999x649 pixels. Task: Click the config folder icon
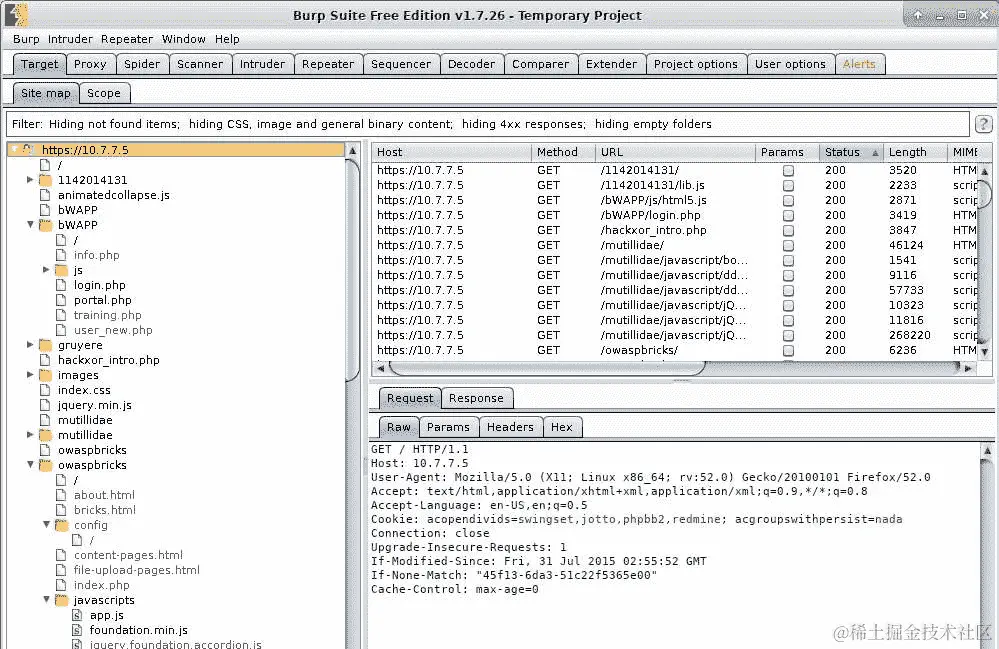(x=61, y=525)
